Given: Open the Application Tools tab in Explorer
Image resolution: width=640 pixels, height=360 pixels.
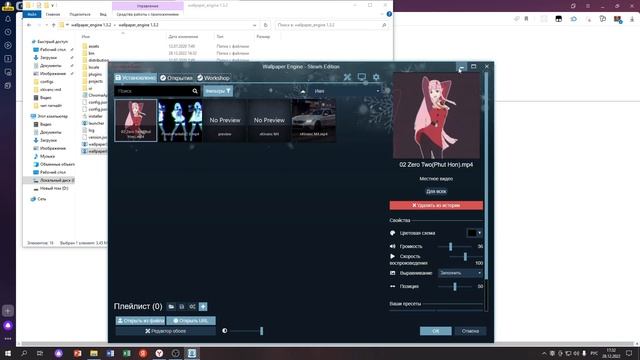Looking at the screenshot, I should (148, 14).
